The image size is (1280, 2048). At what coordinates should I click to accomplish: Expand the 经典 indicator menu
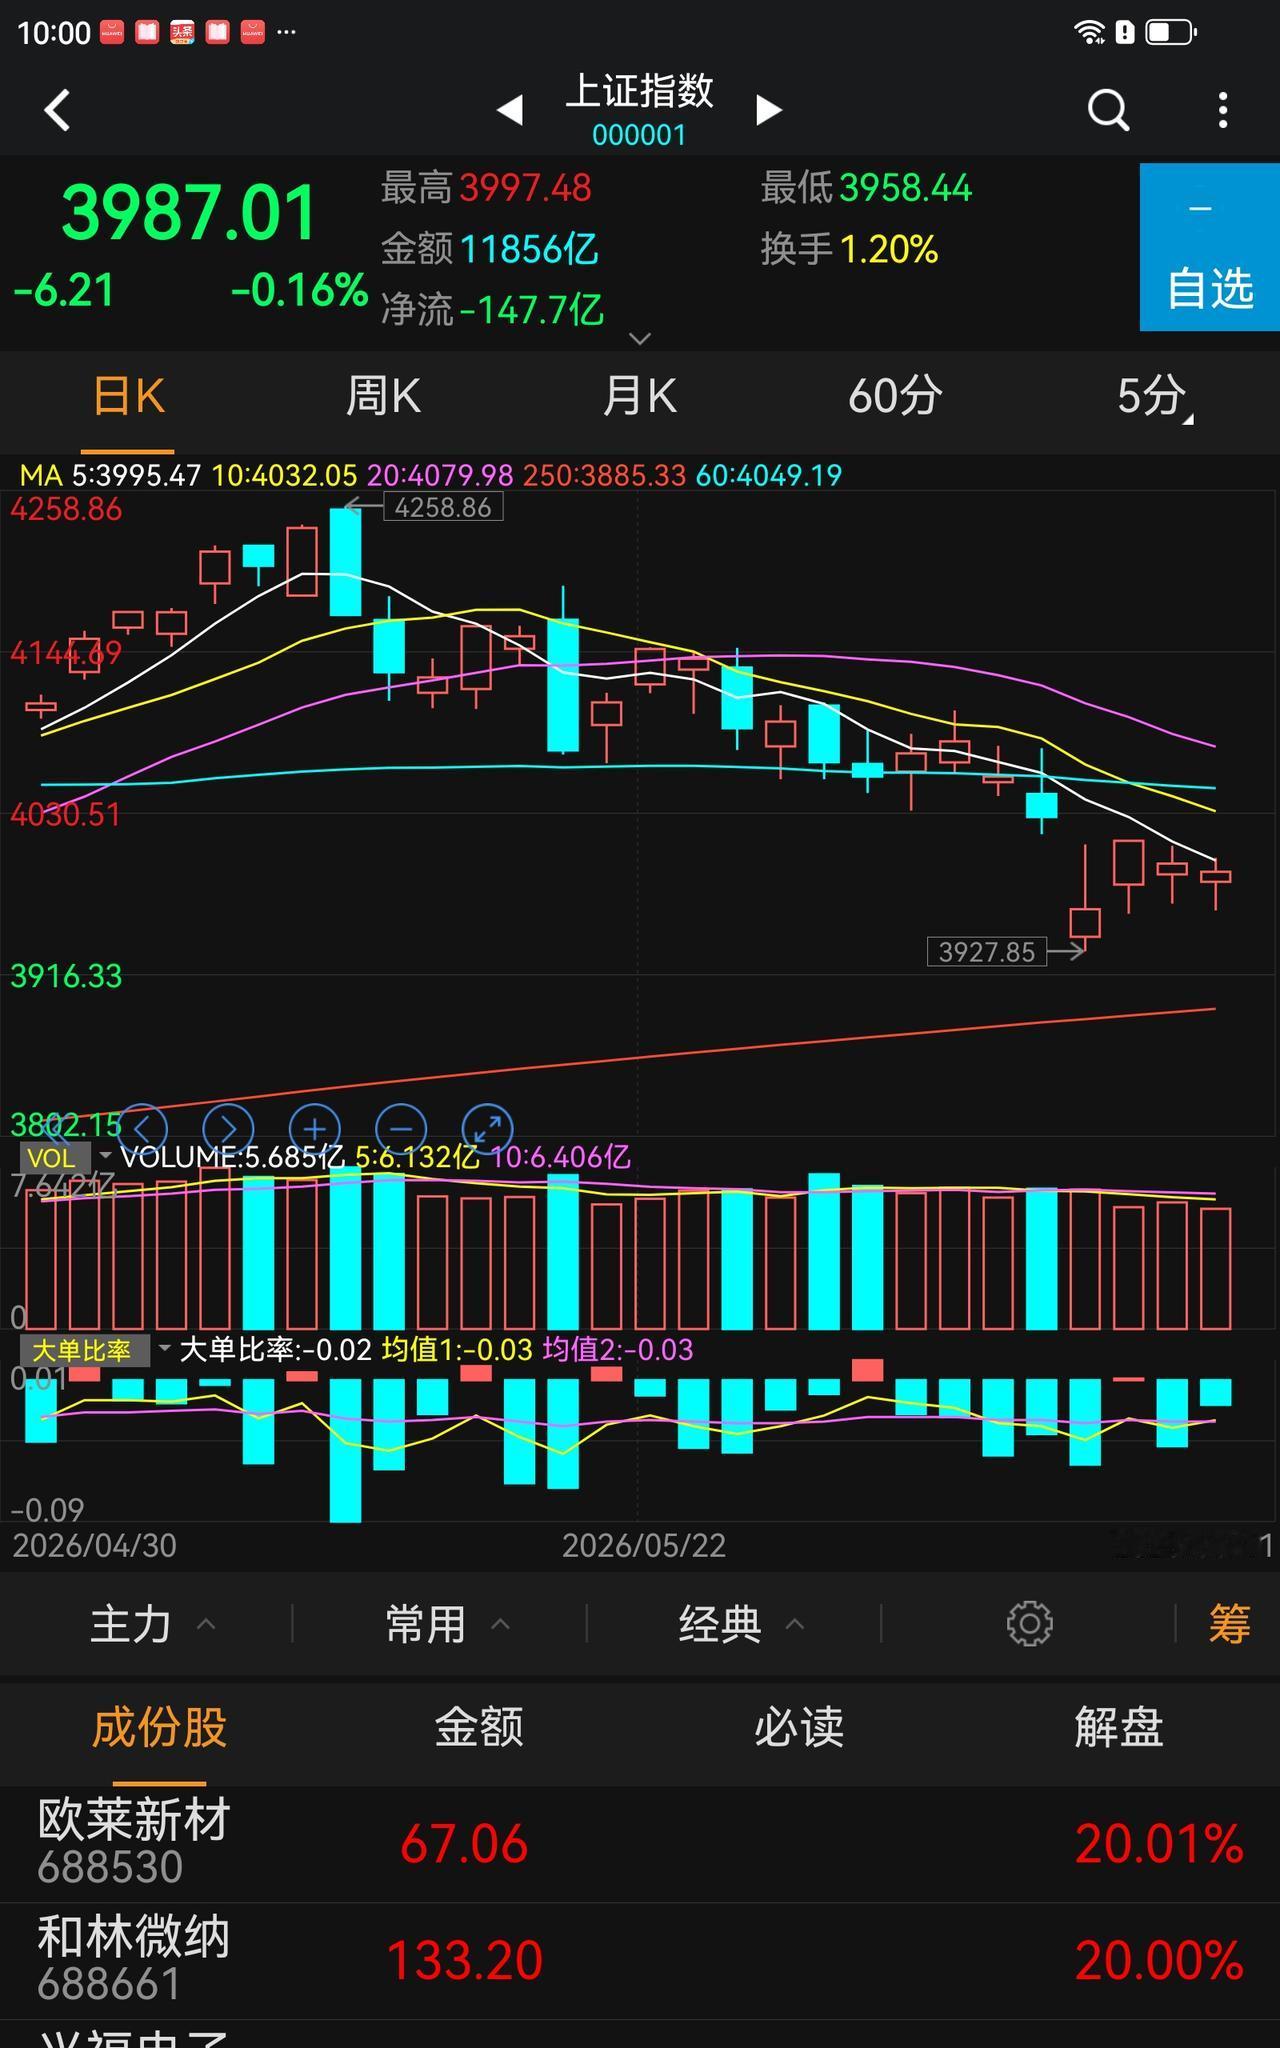741,1624
